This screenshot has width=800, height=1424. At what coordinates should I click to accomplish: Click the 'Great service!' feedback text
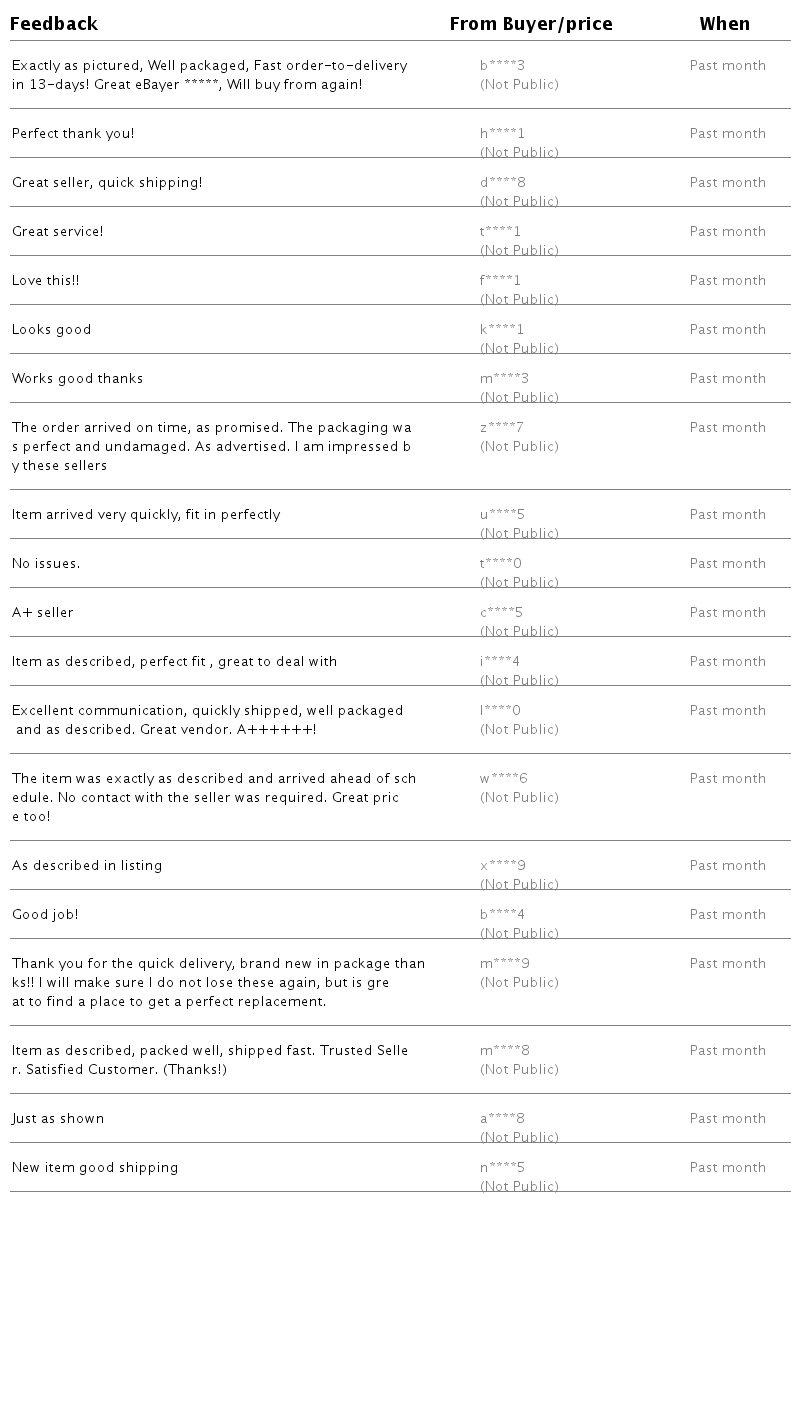click(x=58, y=232)
